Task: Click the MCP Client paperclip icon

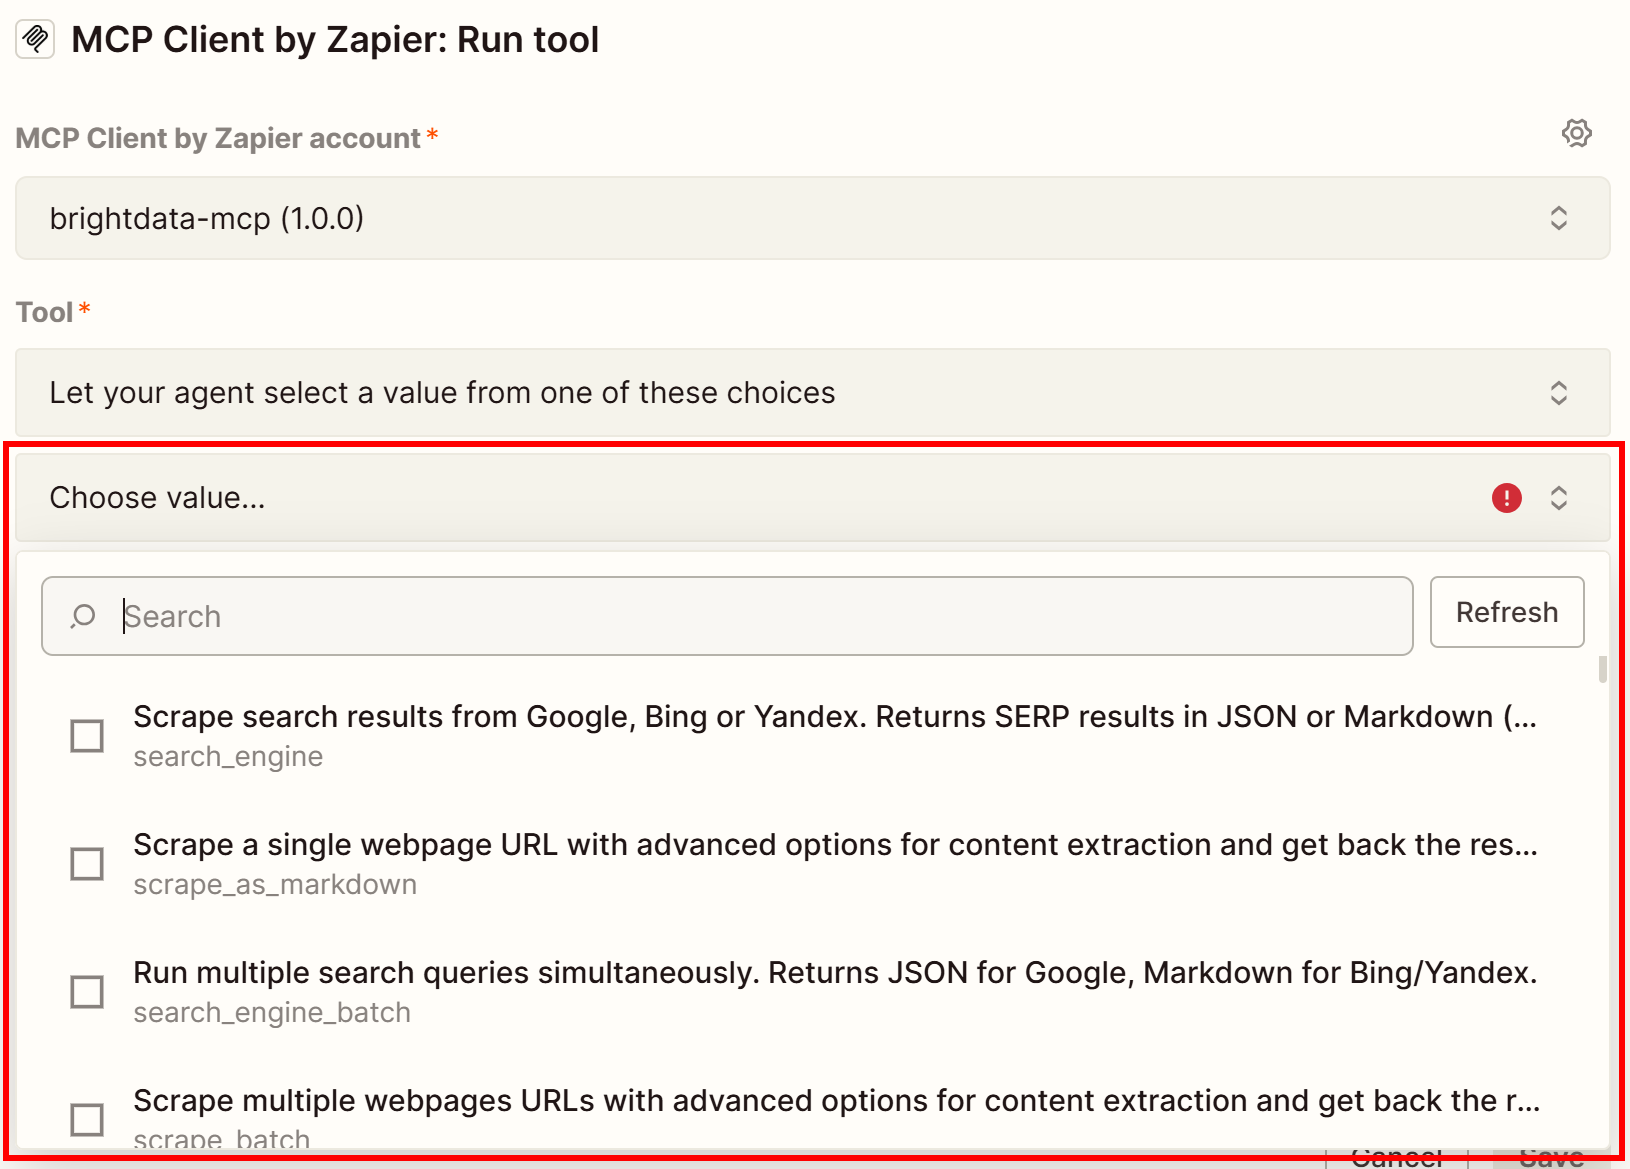Action: tap(35, 39)
